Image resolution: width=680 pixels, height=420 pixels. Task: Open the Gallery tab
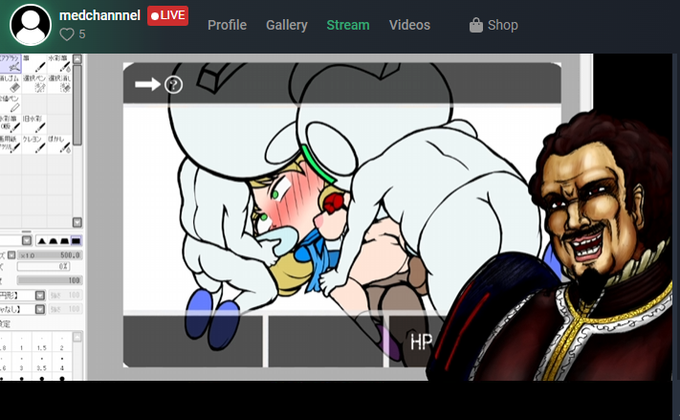pyautogui.click(x=287, y=25)
